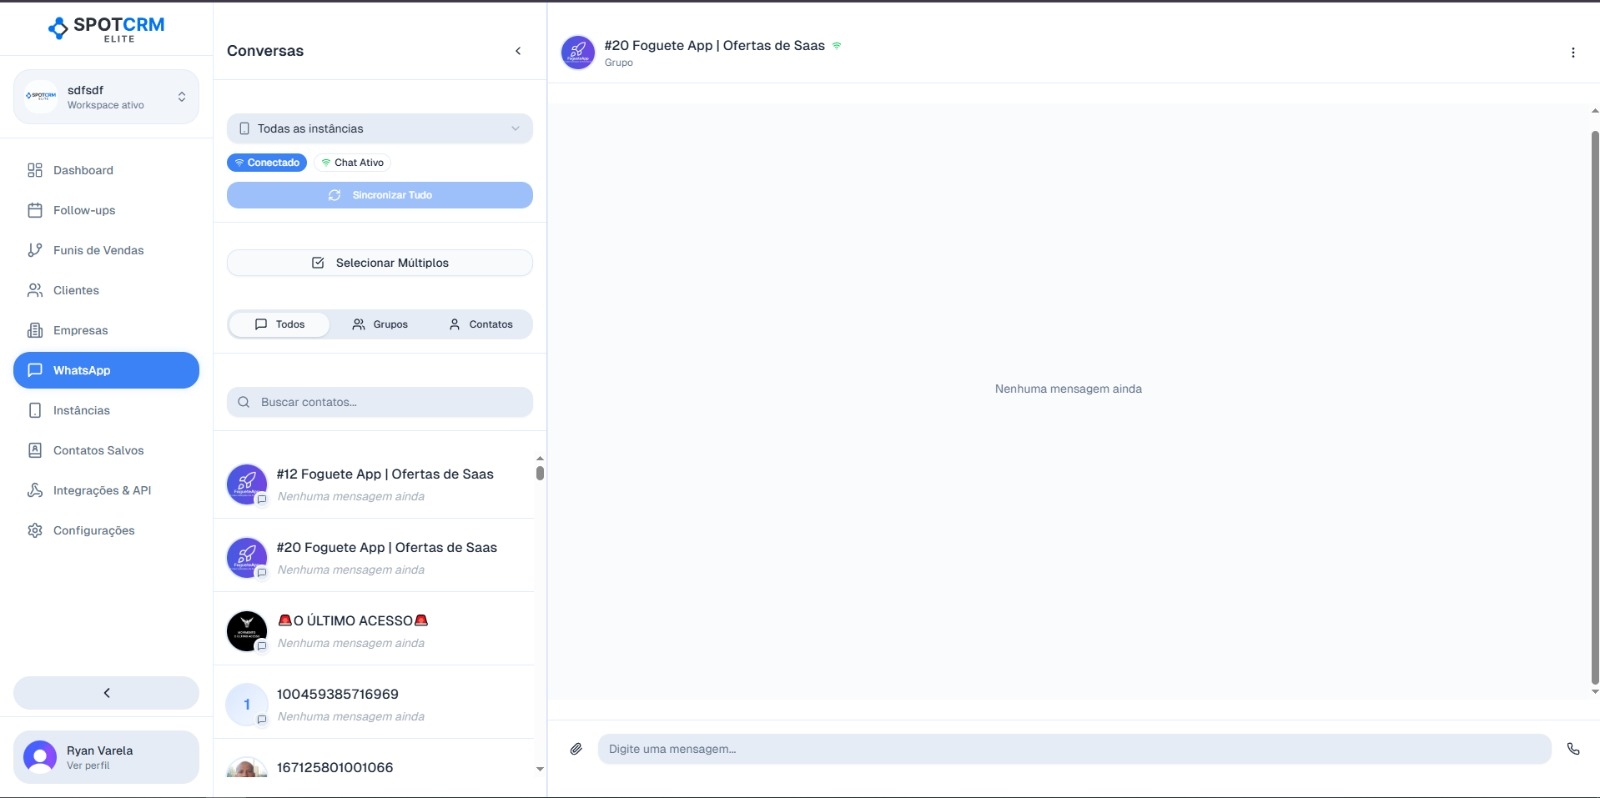Open Configurações settings in sidebar
Image resolution: width=1600 pixels, height=798 pixels.
[x=93, y=530]
